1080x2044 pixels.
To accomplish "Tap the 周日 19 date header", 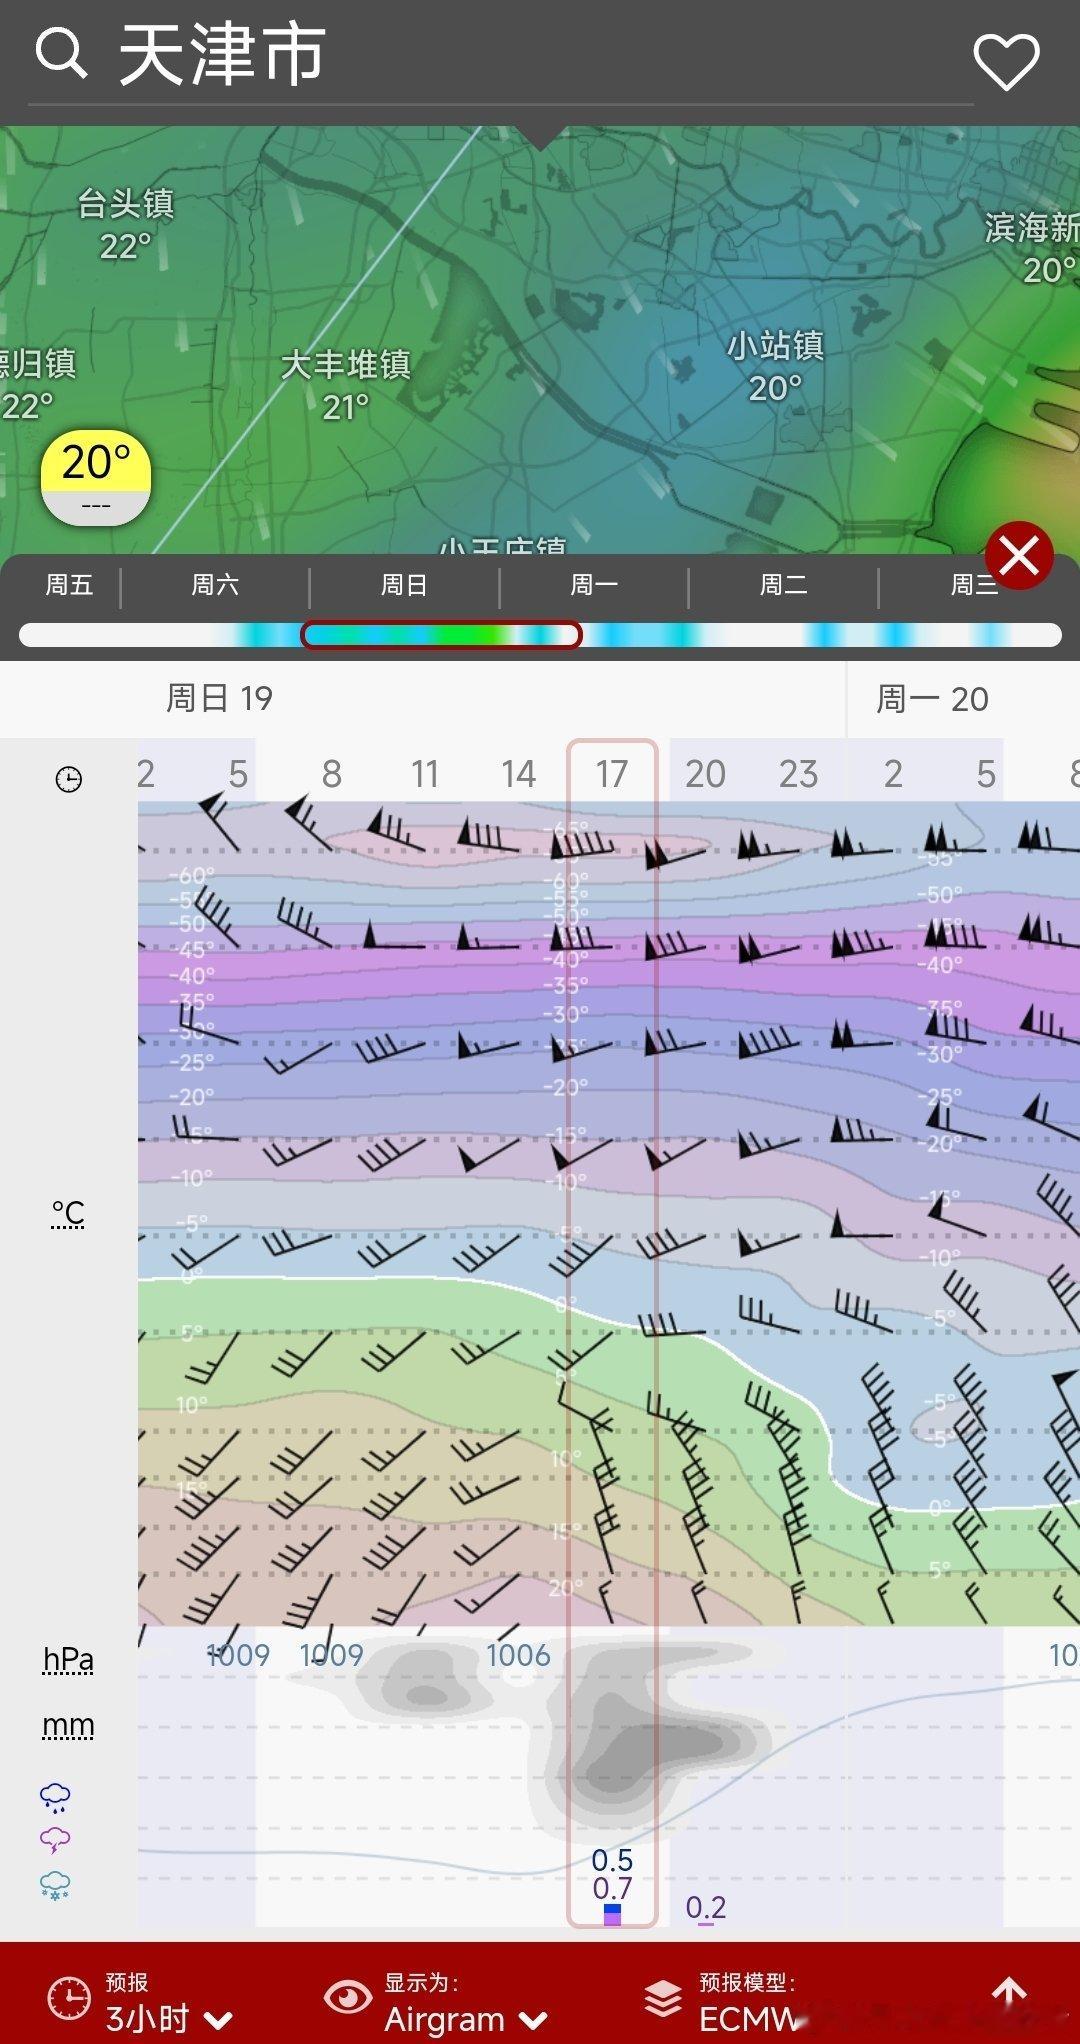I will tap(219, 698).
